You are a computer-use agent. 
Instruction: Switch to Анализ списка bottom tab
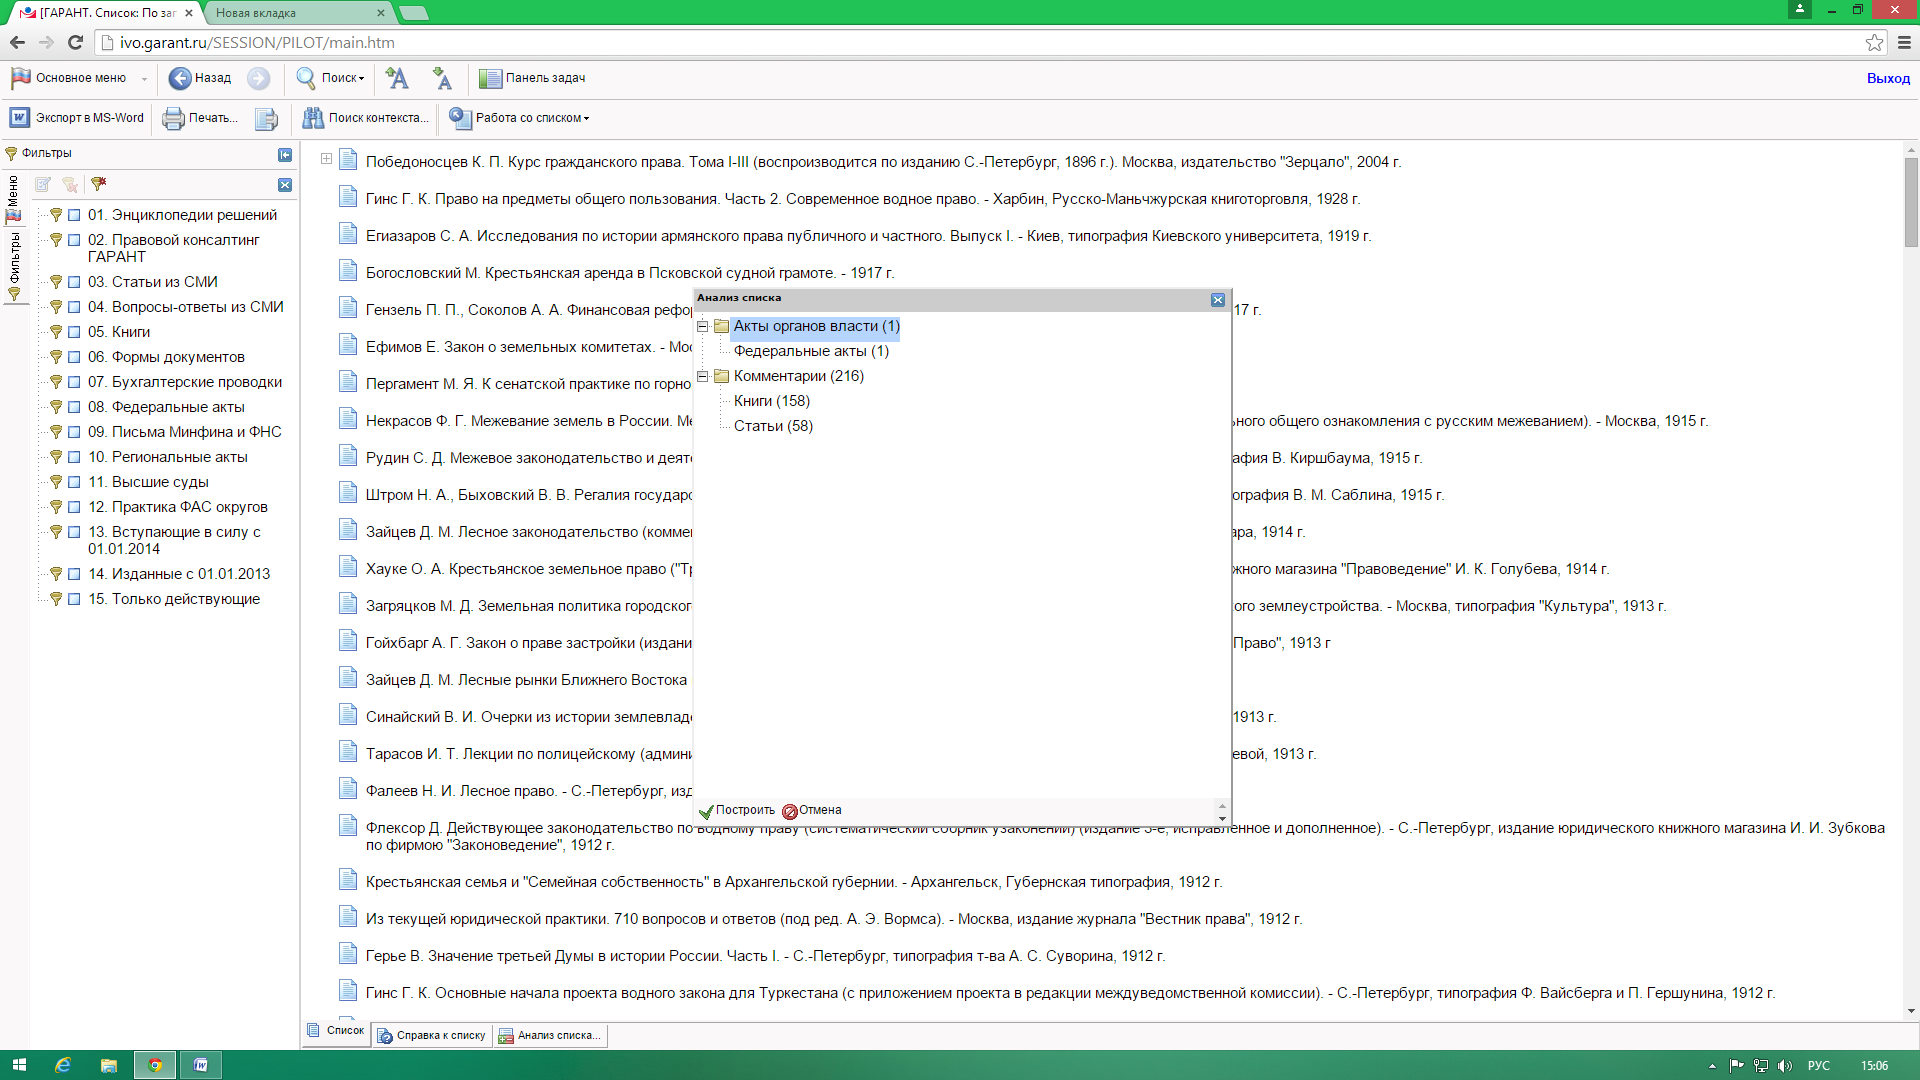(551, 1036)
